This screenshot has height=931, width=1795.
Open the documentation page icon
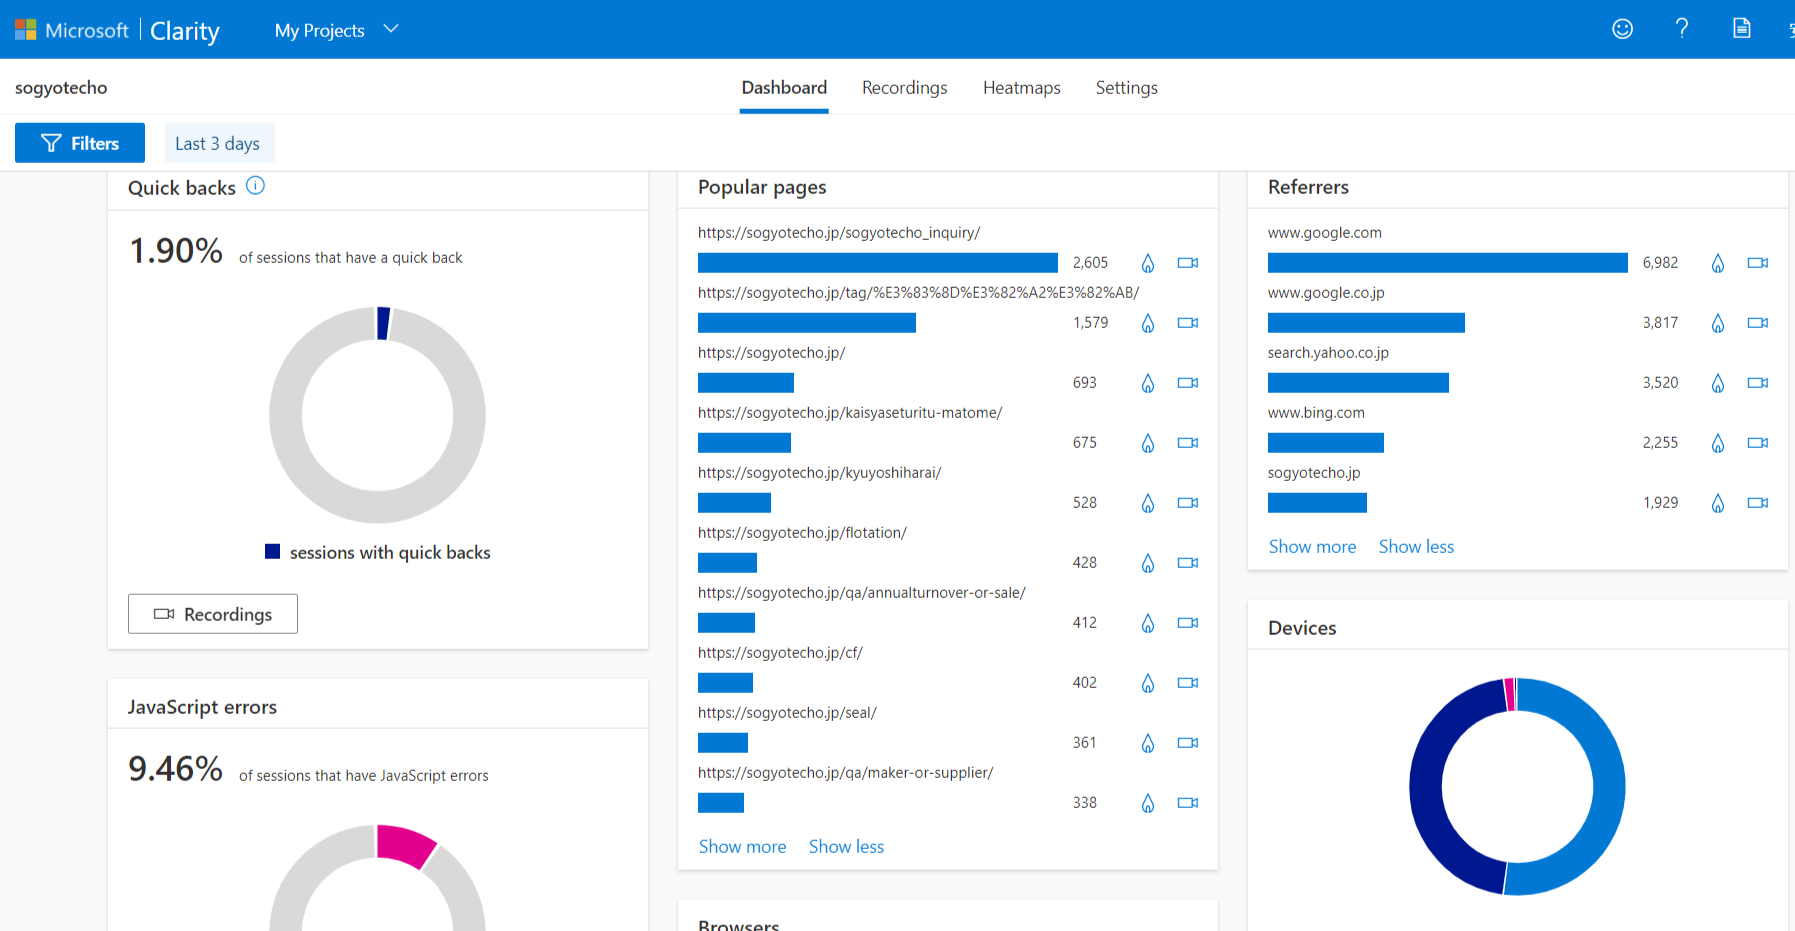click(x=1741, y=29)
